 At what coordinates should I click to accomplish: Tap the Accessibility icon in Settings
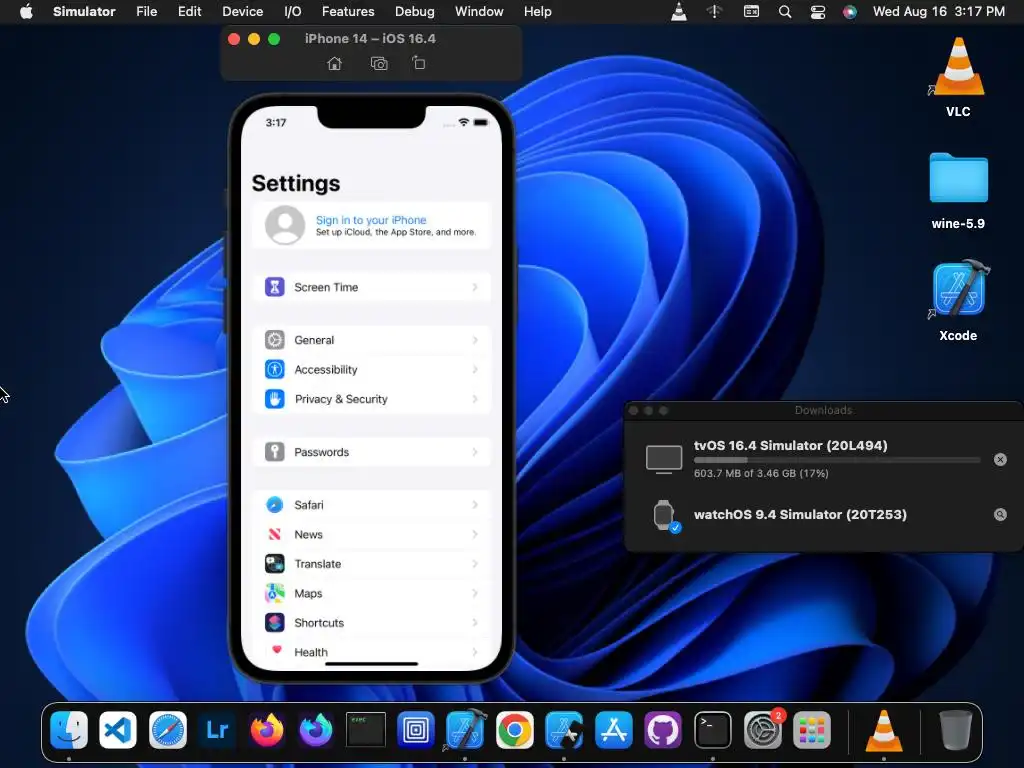pos(274,369)
